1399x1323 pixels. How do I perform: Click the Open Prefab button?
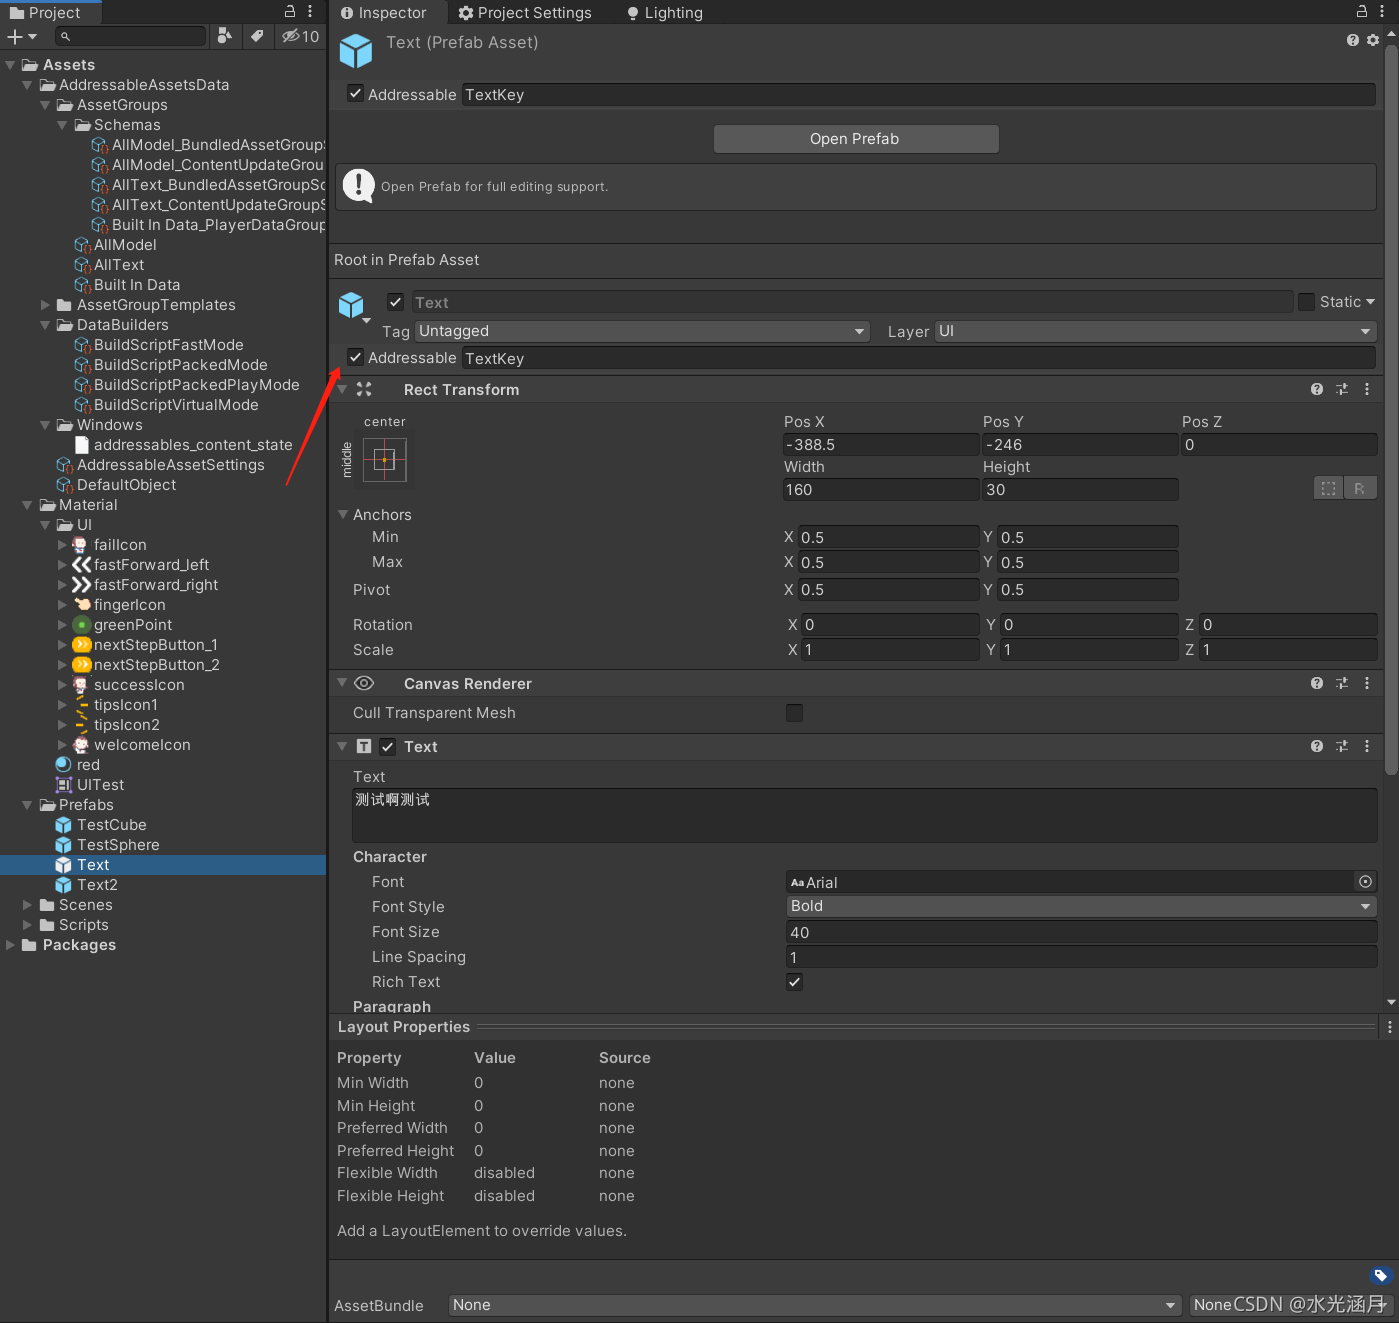coord(856,139)
